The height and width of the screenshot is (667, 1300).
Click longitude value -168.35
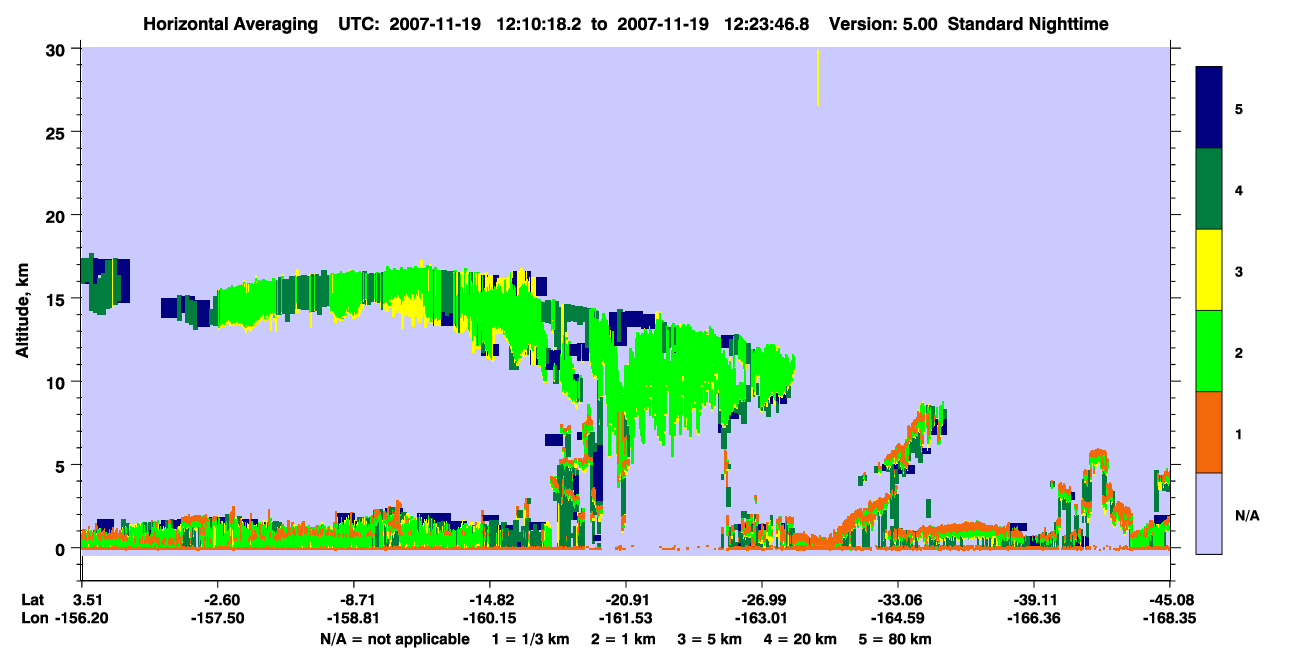click(1169, 619)
